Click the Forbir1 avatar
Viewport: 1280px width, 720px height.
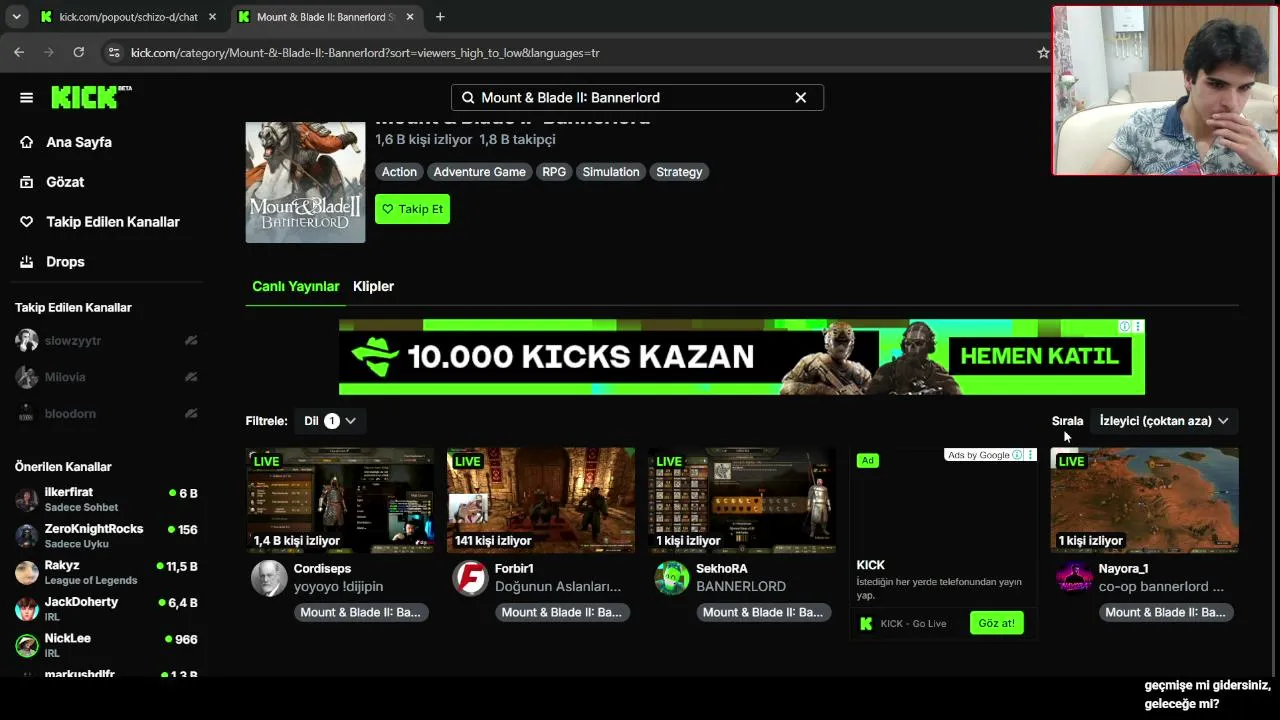(470, 578)
